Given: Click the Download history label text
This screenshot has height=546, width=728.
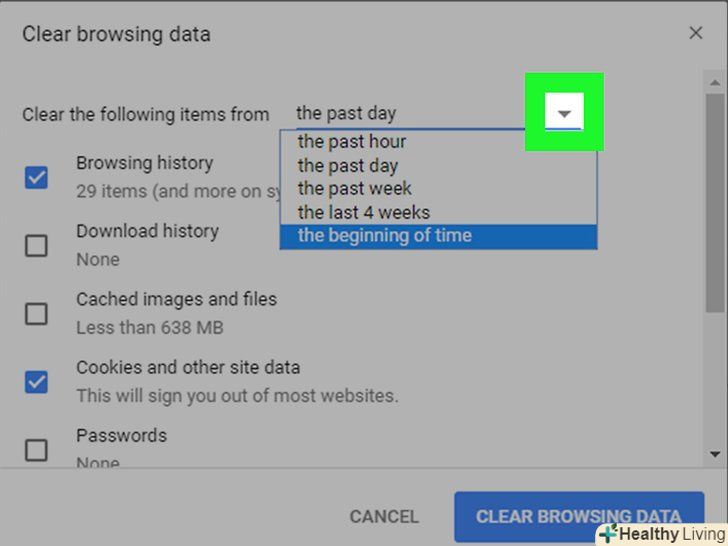Looking at the screenshot, I should (147, 231).
